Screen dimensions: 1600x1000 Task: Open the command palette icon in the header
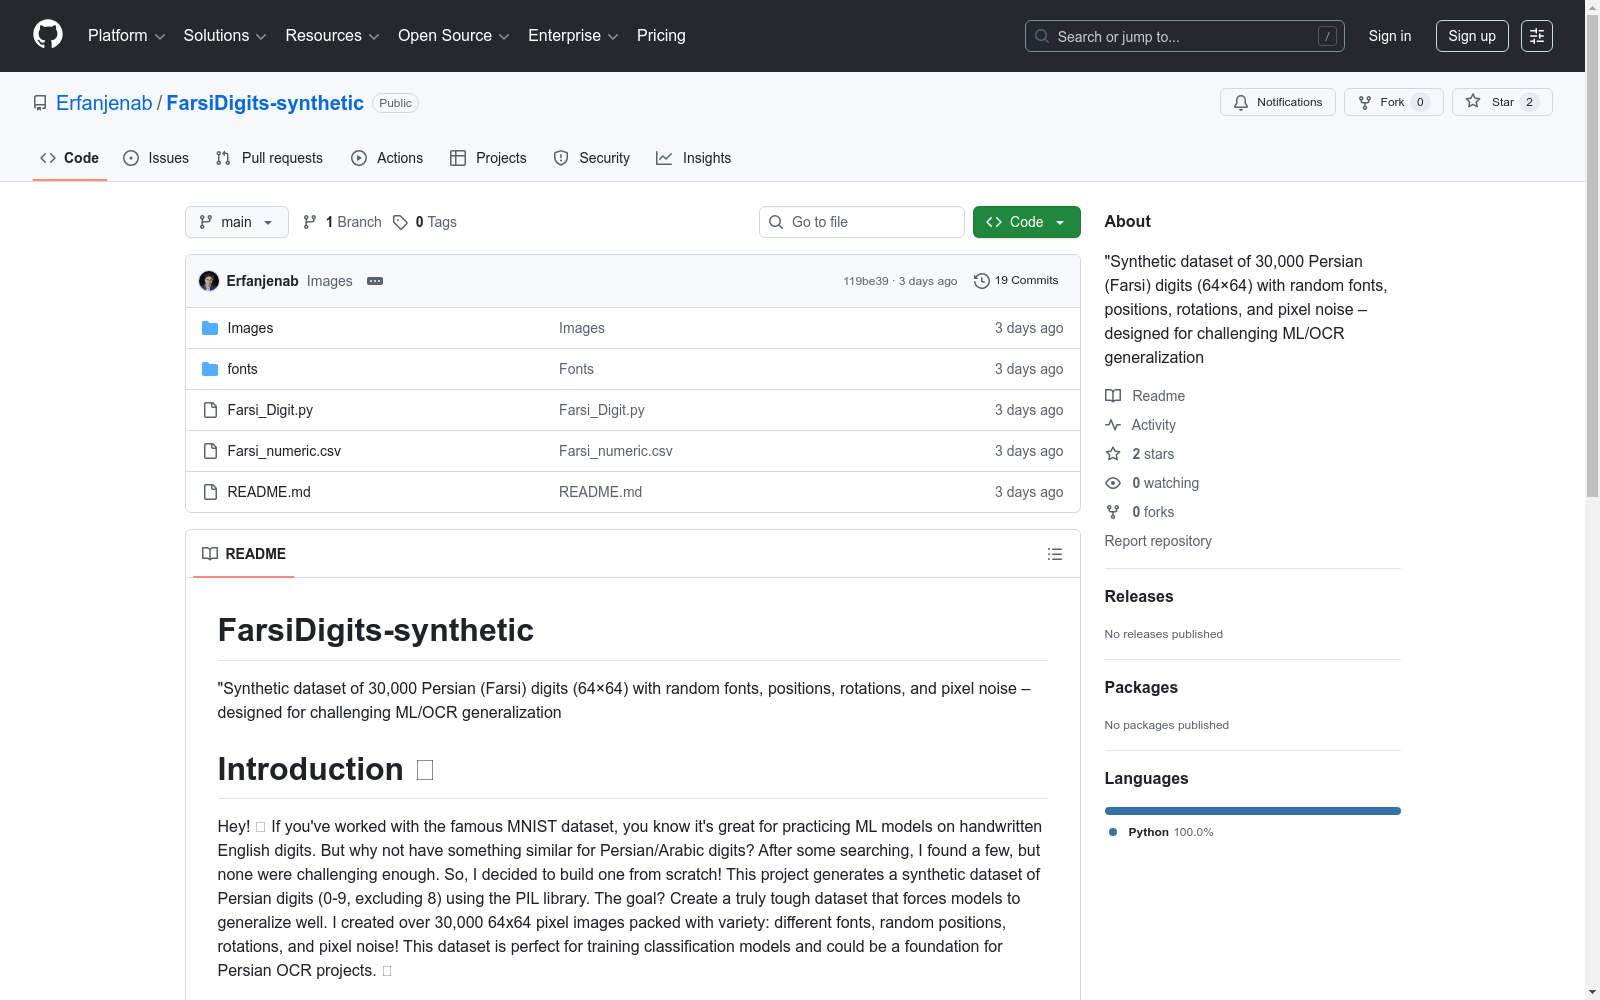tap(1536, 36)
